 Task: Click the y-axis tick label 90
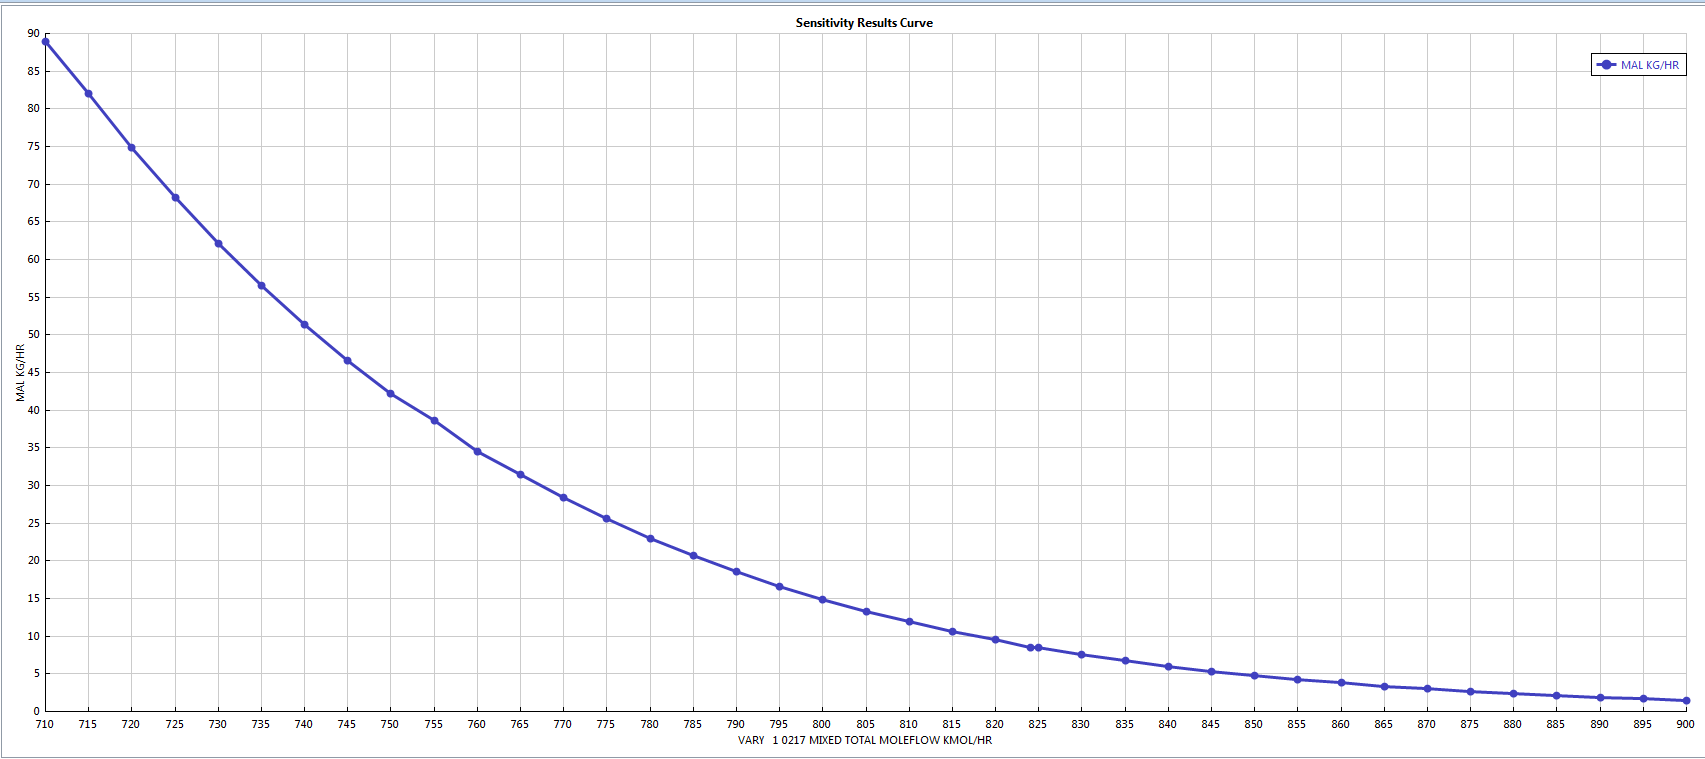coord(34,33)
